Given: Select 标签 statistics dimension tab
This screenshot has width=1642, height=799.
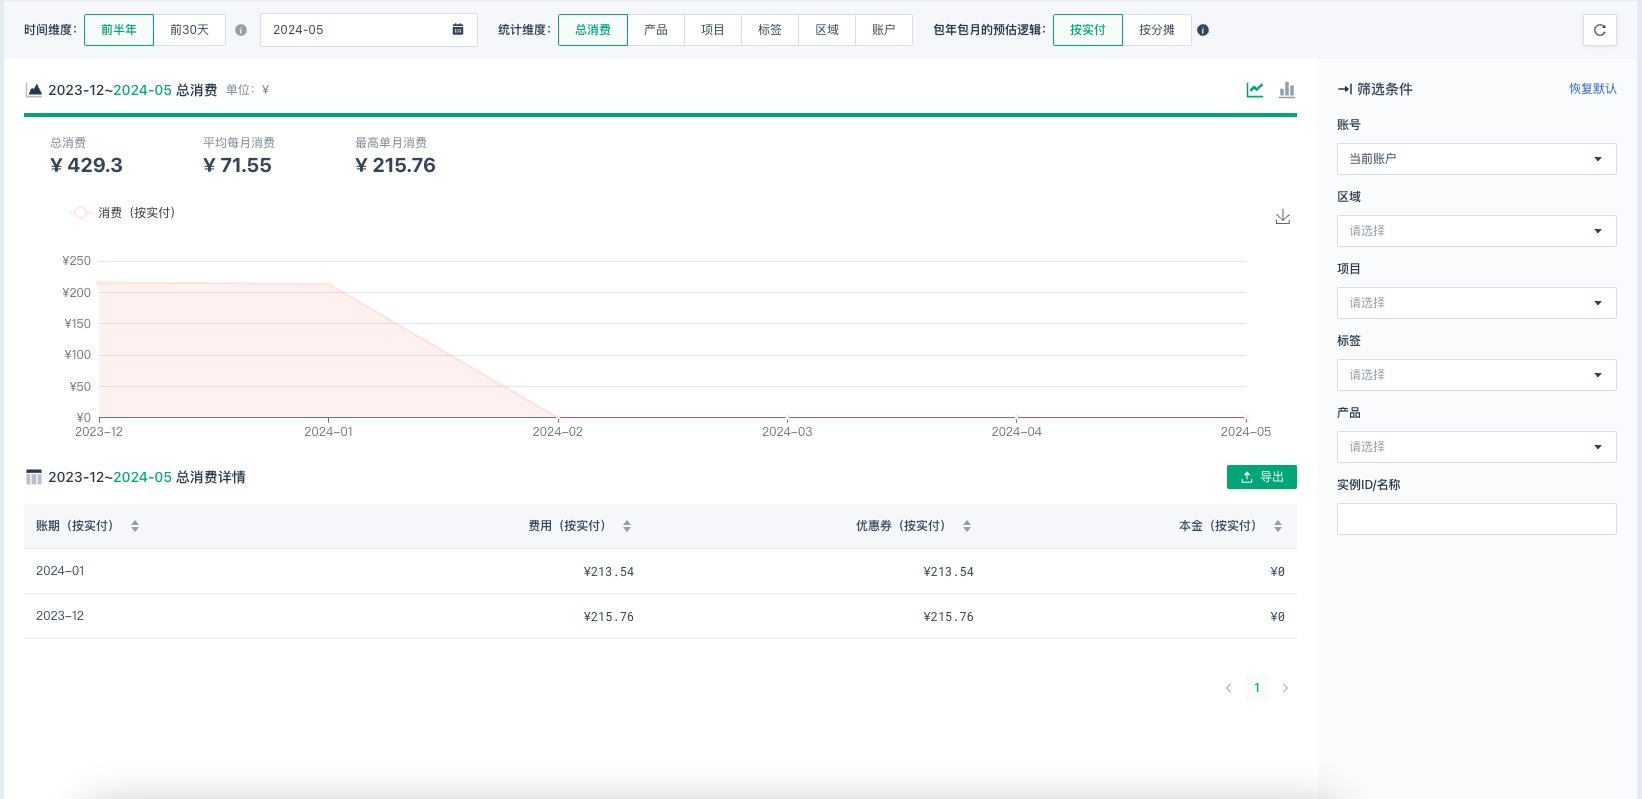Looking at the screenshot, I should [770, 30].
